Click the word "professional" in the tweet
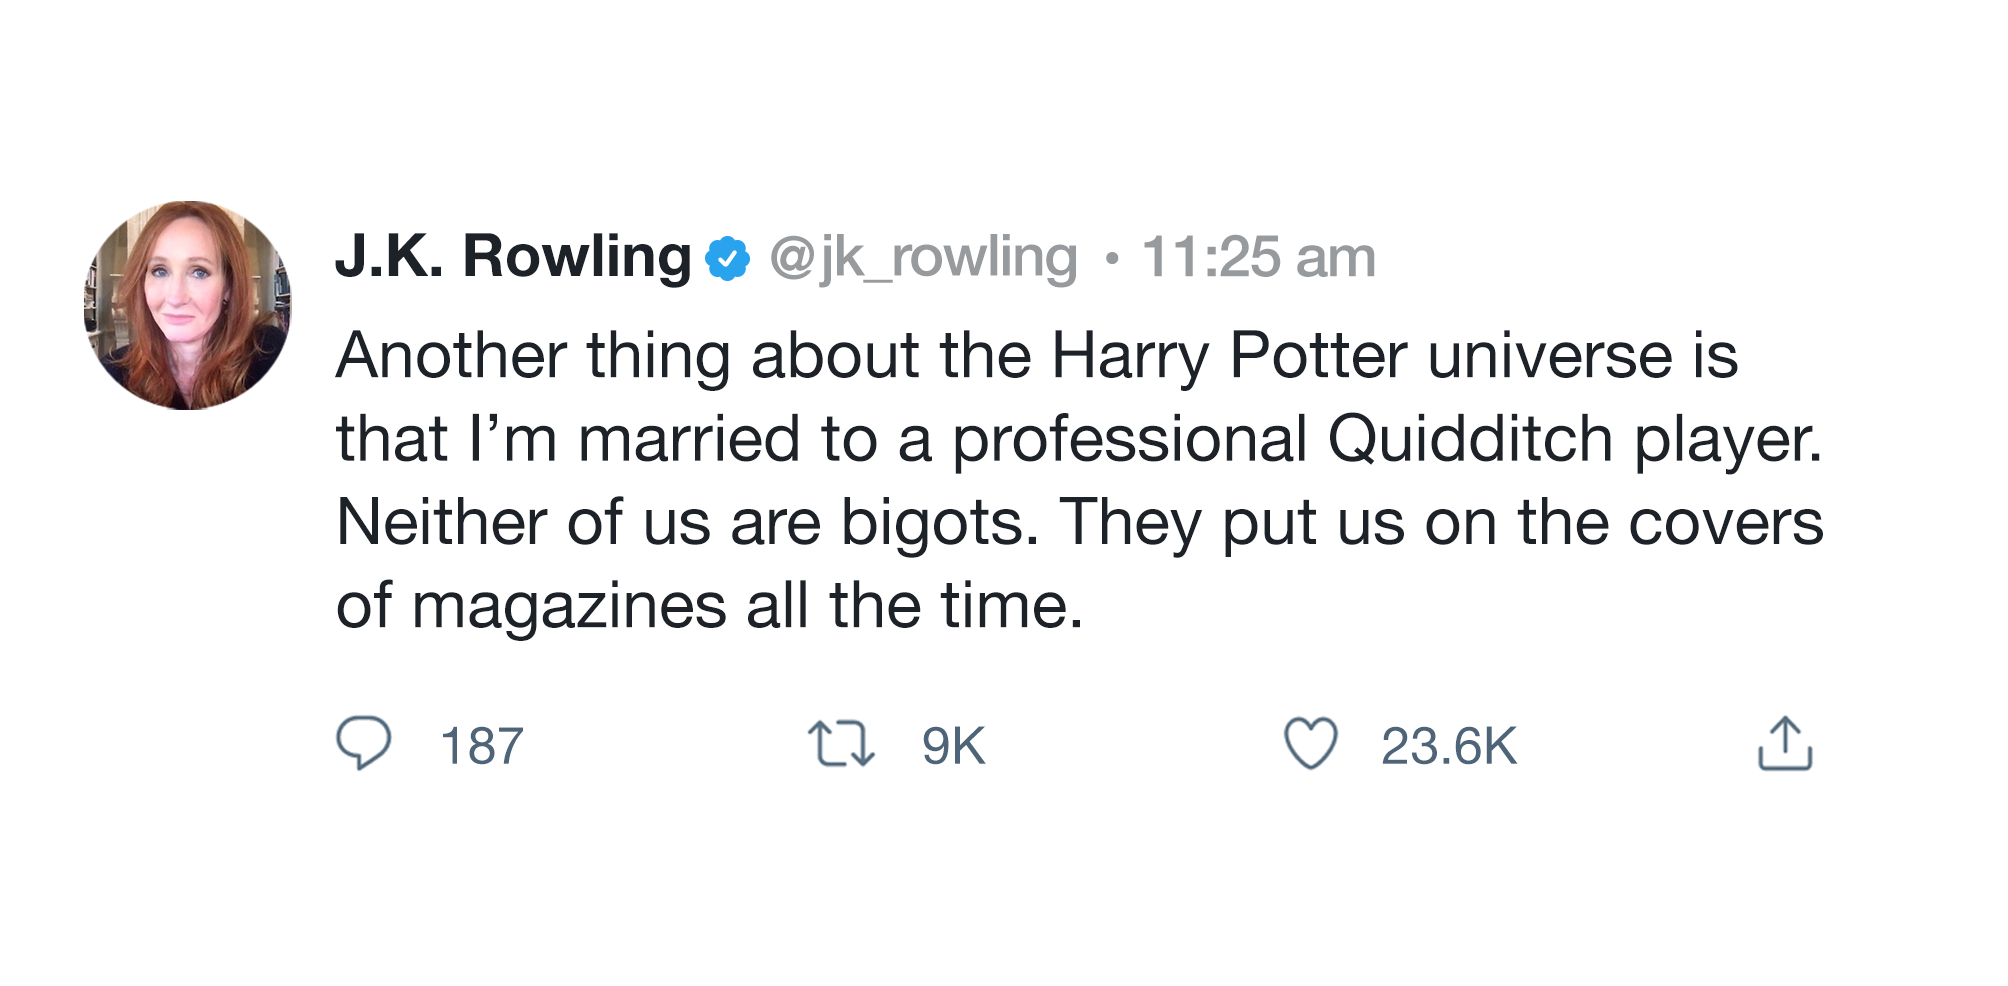The width and height of the screenshot is (2008, 986). coord(1129,440)
